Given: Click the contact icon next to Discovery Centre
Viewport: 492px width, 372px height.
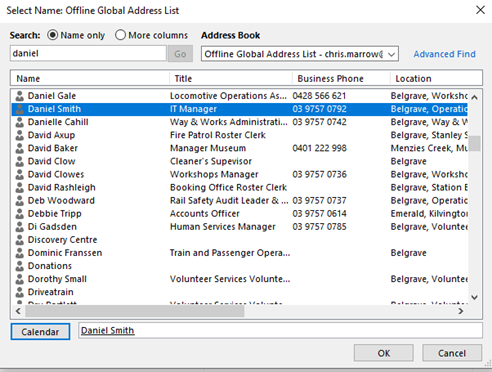Looking at the screenshot, I should coord(20,240).
